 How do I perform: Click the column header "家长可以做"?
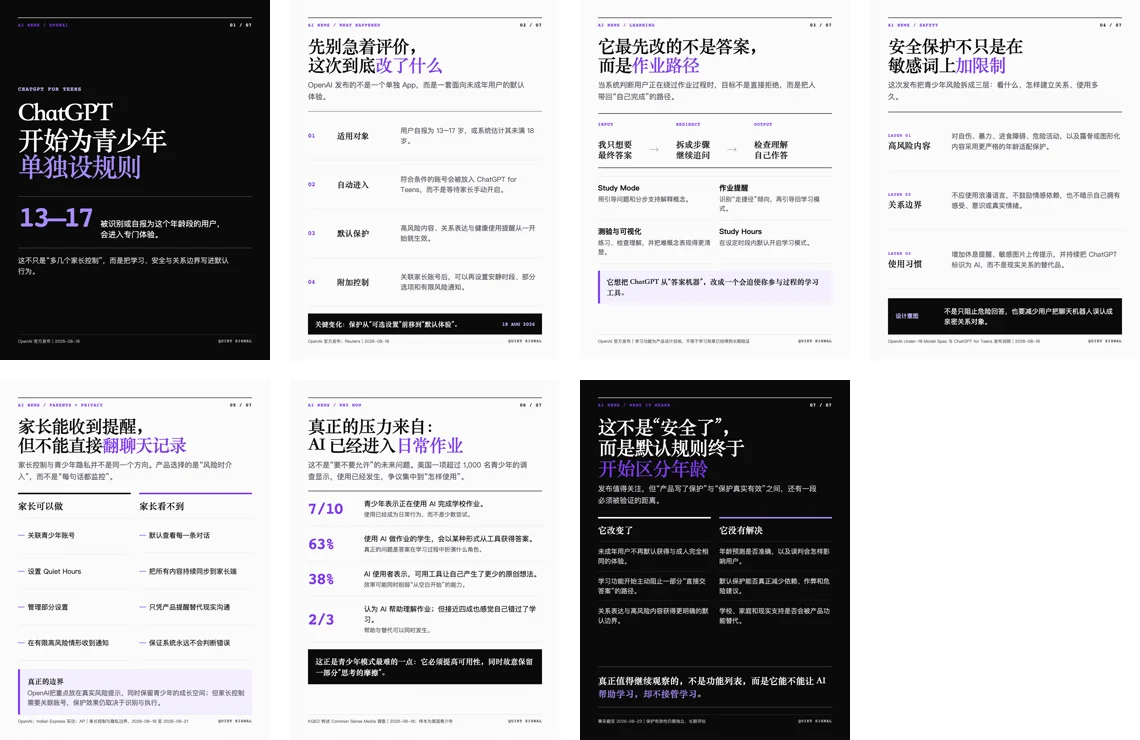click(41, 506)
